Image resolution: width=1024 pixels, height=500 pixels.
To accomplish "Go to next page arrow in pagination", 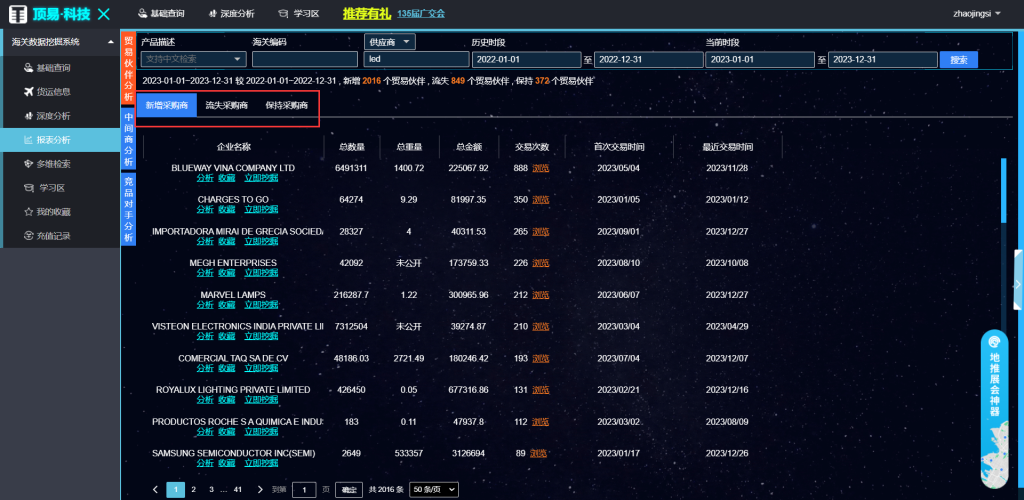I will coord(260,489).
